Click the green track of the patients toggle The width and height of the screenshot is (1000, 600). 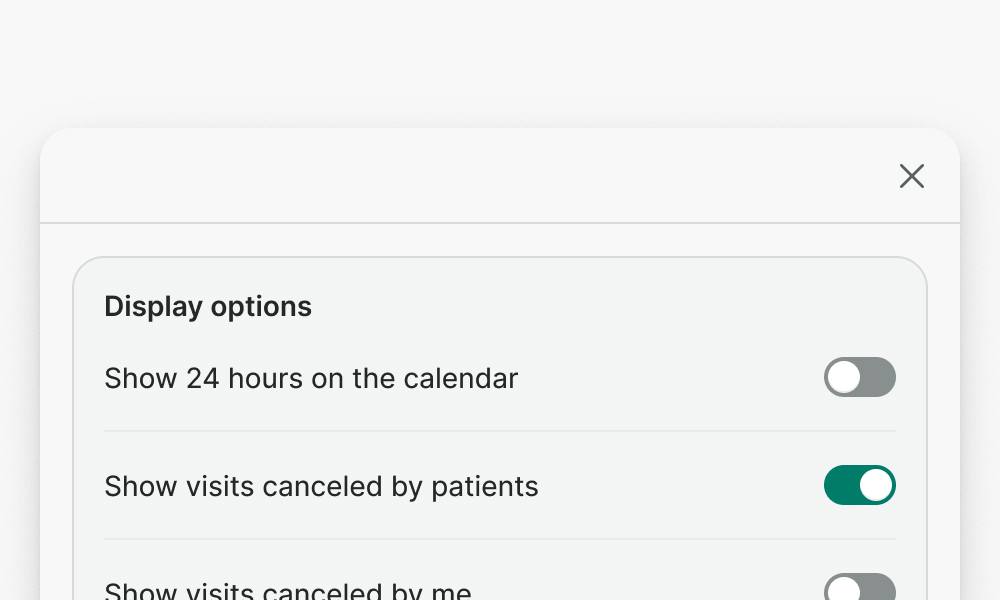(840, 485)
